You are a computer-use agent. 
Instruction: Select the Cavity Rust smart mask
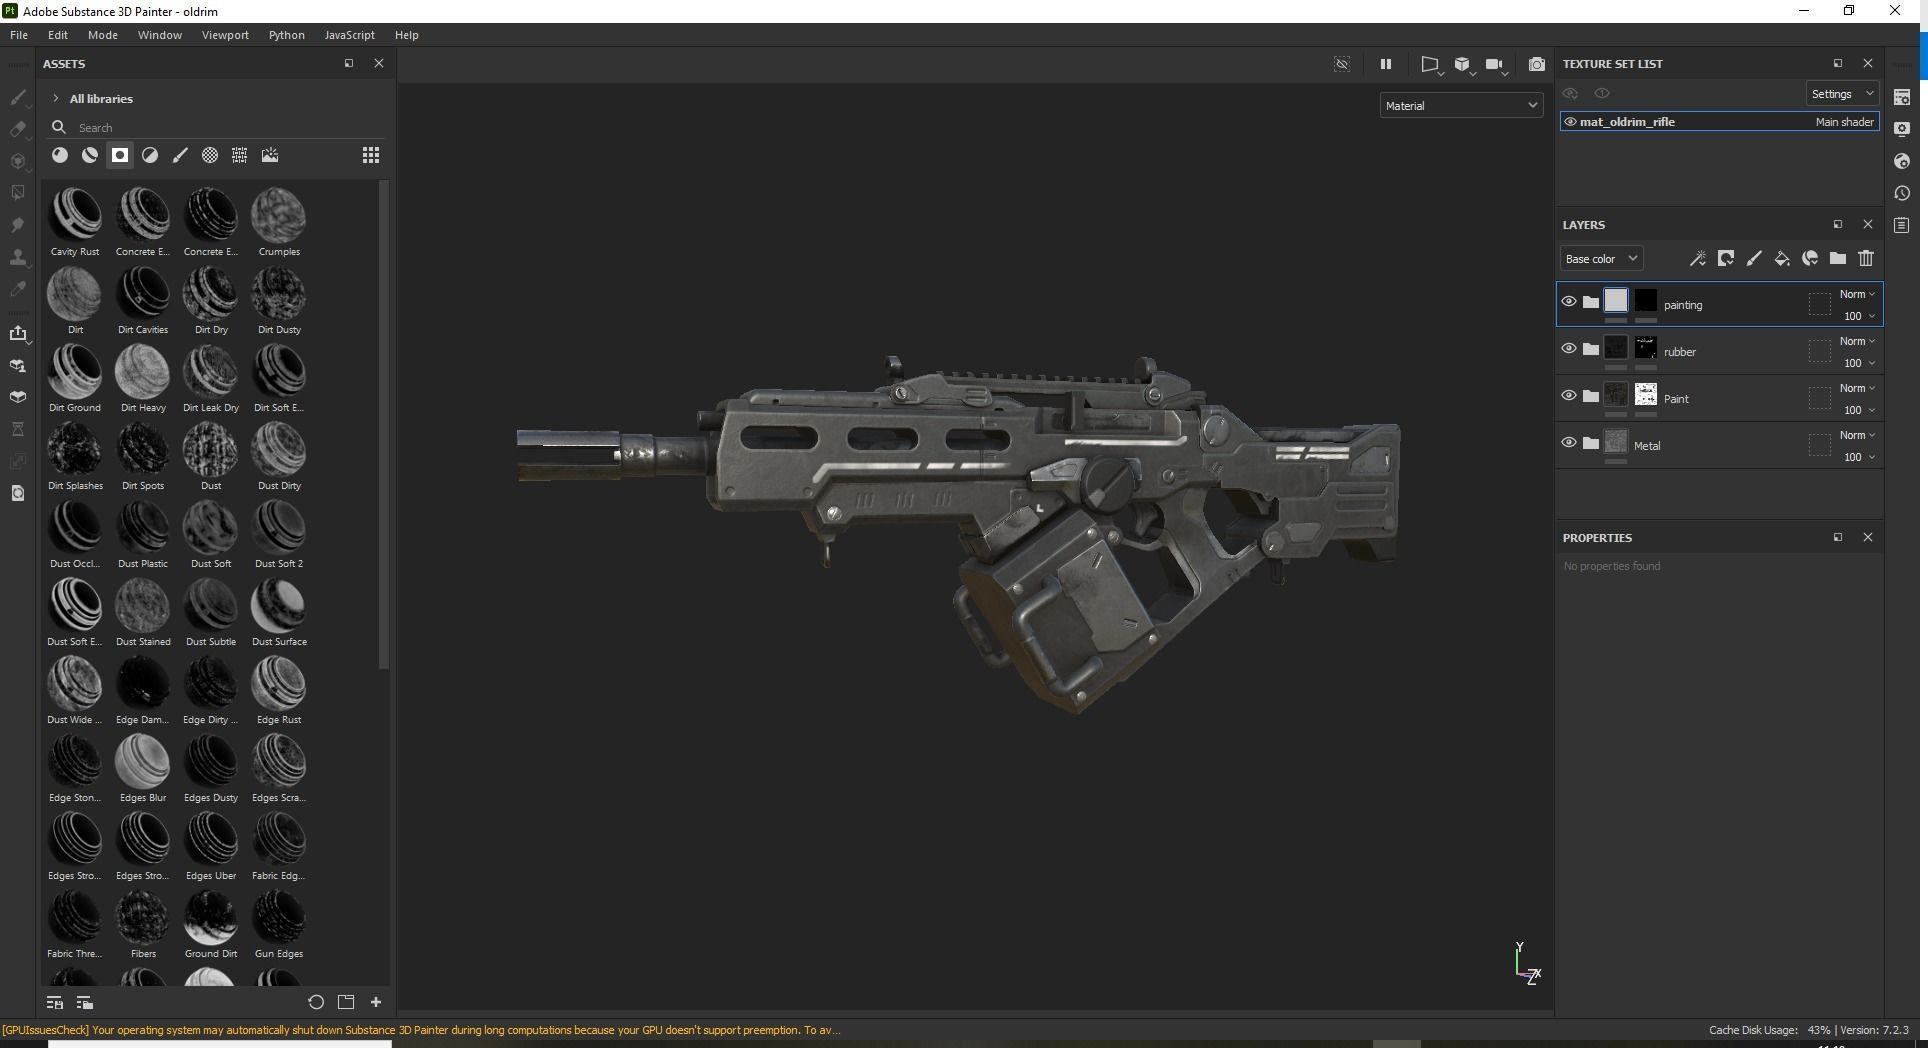tap(75, 222)
